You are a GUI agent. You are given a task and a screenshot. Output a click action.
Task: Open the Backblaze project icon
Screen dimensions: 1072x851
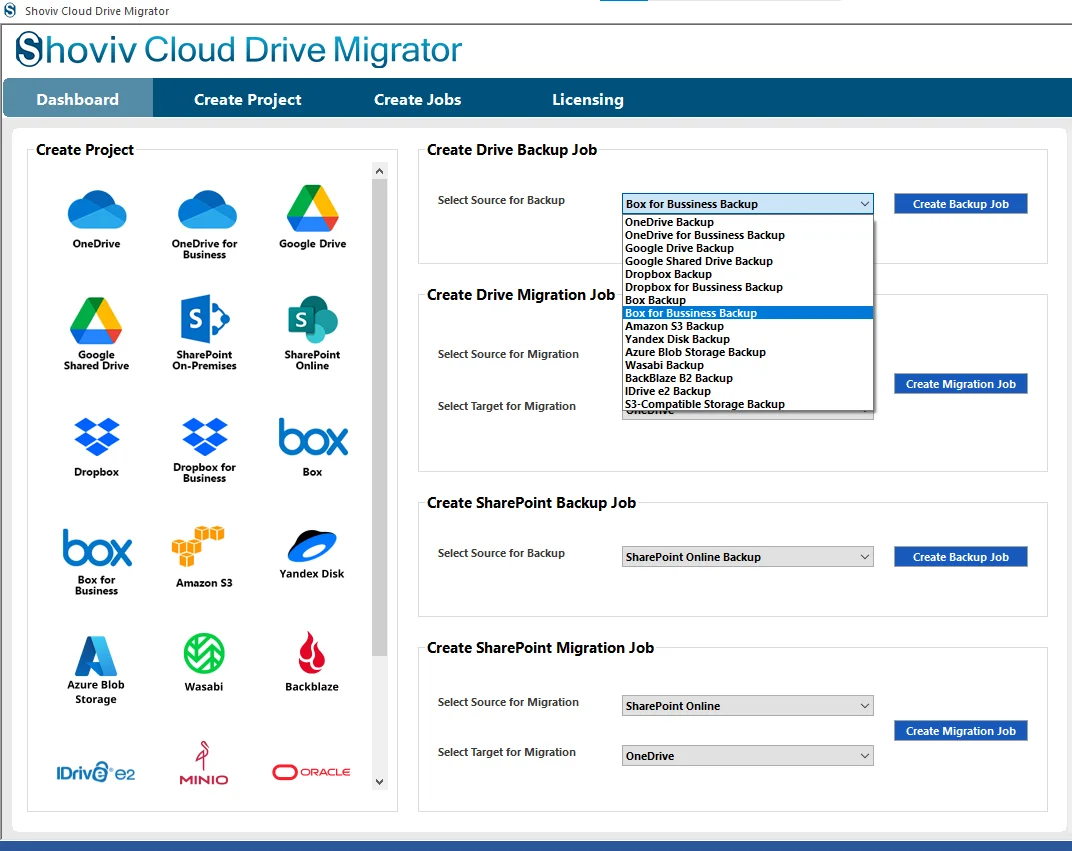(x=312, y=652)
